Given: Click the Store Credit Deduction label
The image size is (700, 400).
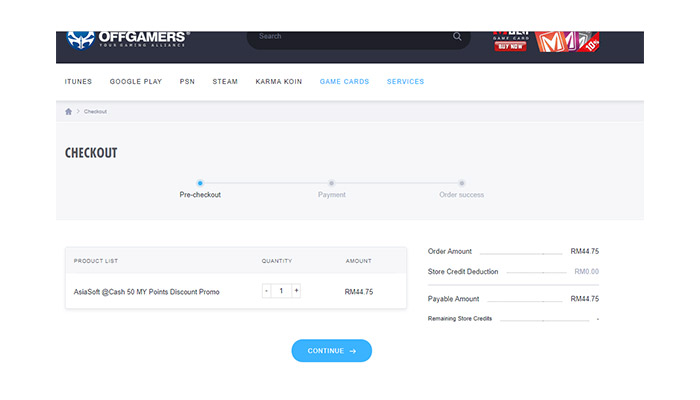Looking at the screenshot, I should 463,271.
